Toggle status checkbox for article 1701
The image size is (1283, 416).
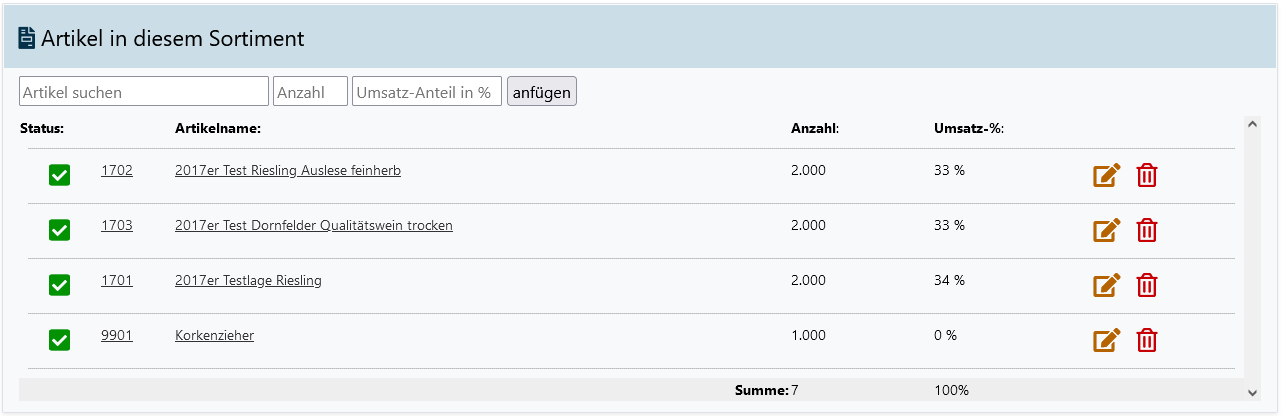[60, 286]
